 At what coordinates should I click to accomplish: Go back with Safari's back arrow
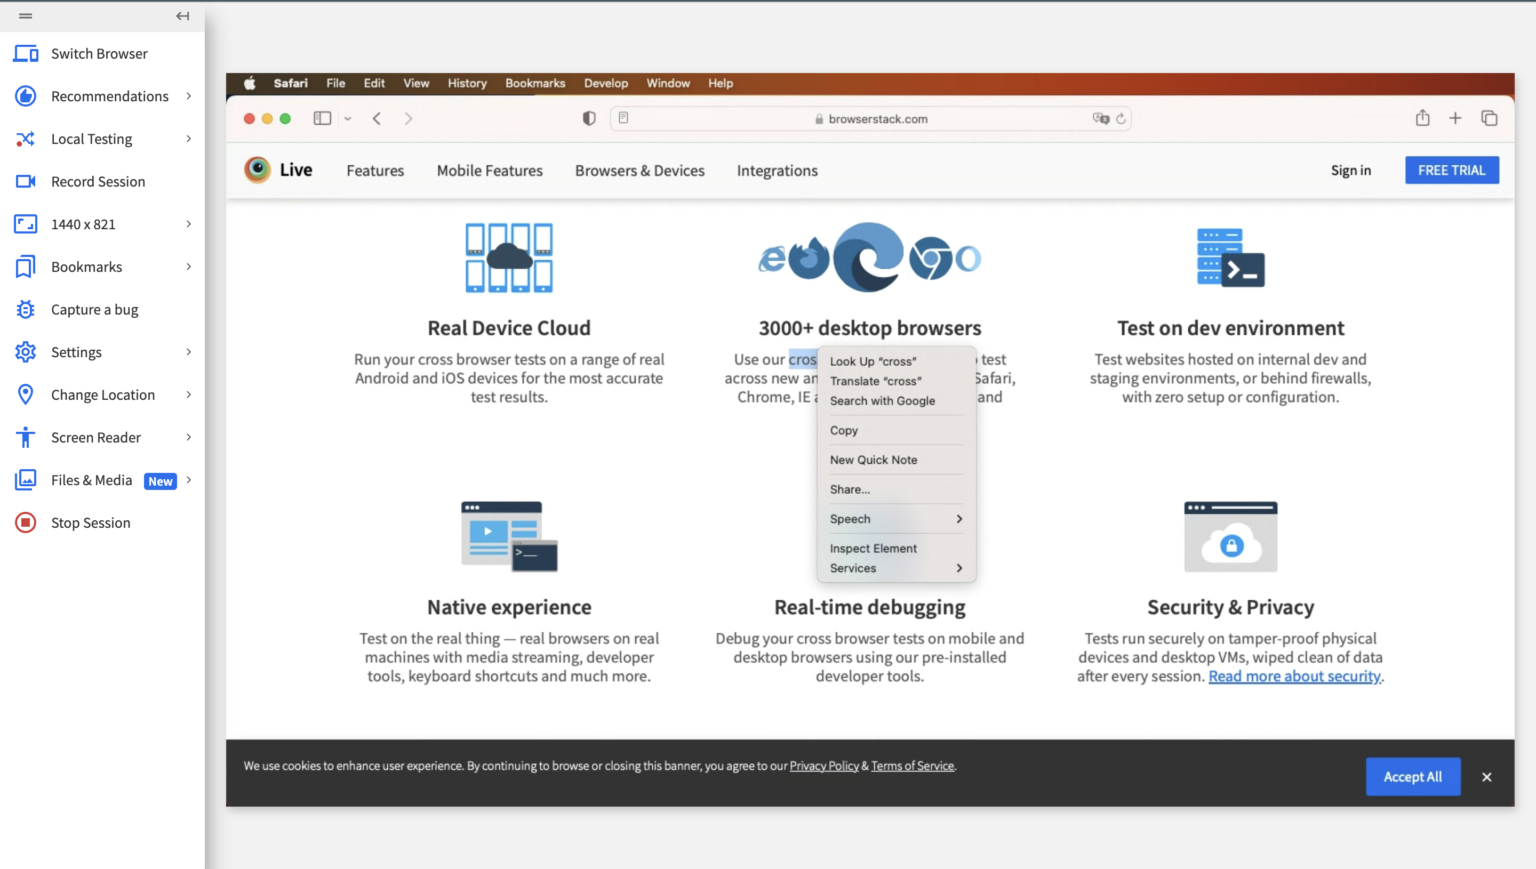pyautogui.click(x=377, y=118)
